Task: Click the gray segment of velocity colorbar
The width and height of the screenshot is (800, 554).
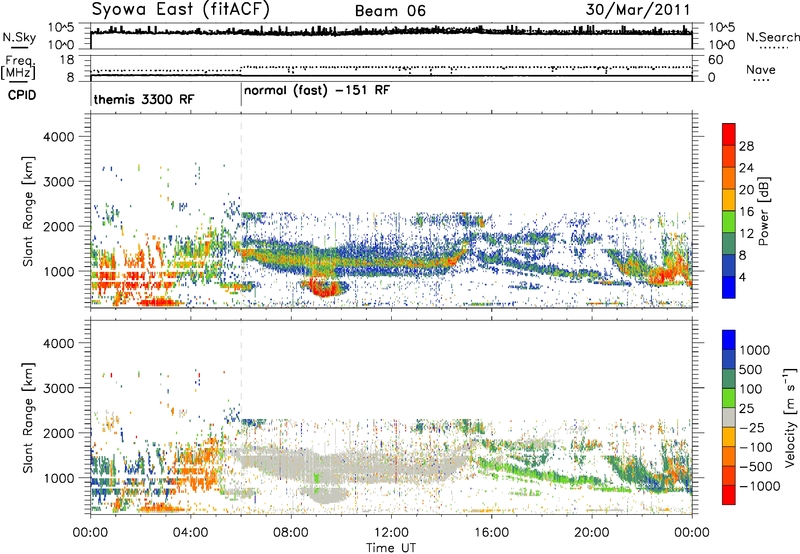Action: [x=729, y=417]
